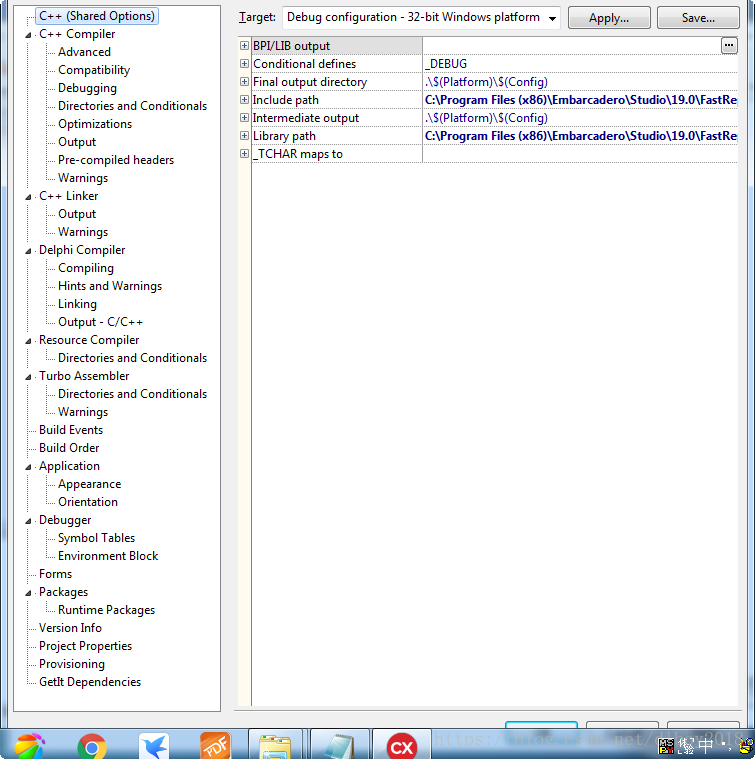The height and width of the screenshot is (759, 755).
Task: Click the colorful pinwheel icon in taskbar
Action: point(30,746)
